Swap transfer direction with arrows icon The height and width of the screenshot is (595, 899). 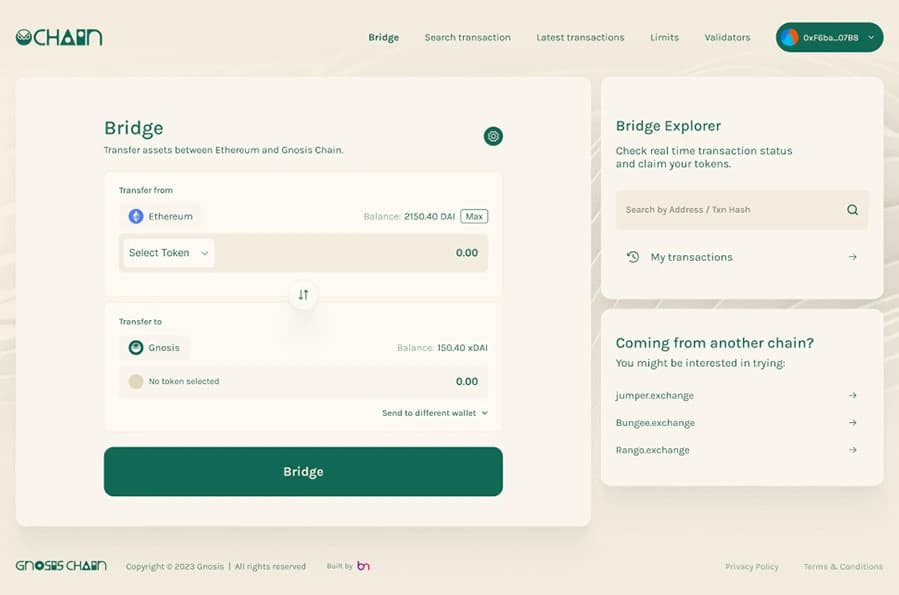click(303, 295)
